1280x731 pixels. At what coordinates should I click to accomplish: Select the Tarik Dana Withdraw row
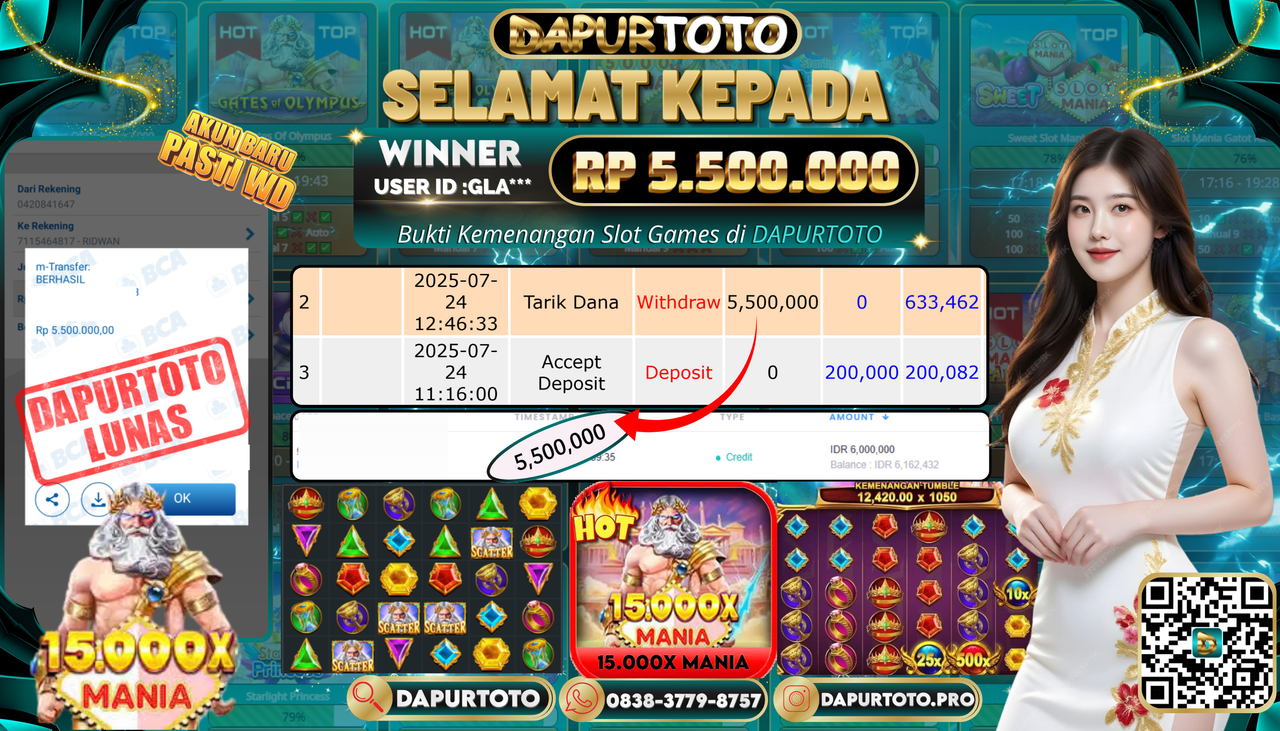coord(640,302)
